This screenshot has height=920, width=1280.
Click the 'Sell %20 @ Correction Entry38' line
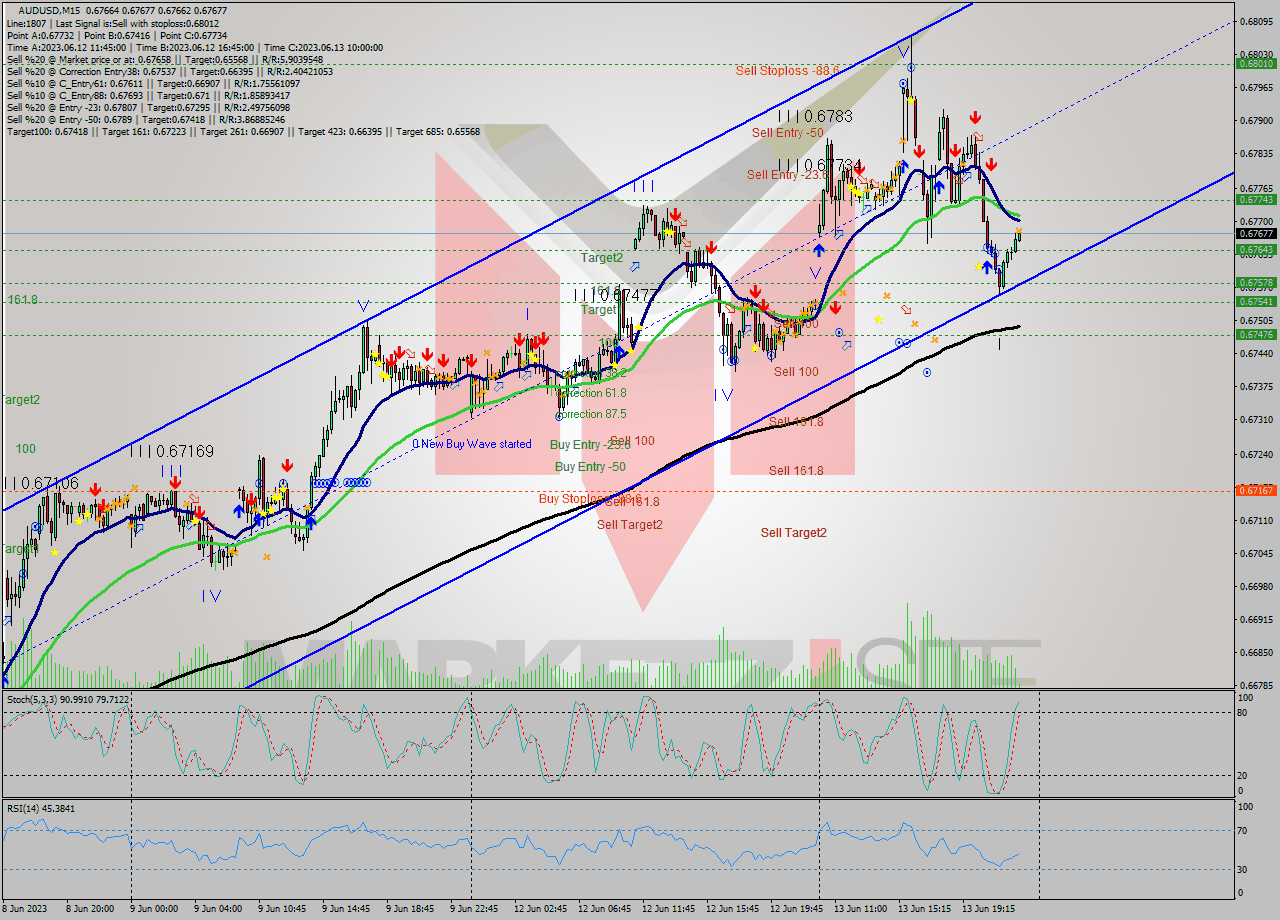[x=170, y=71]
